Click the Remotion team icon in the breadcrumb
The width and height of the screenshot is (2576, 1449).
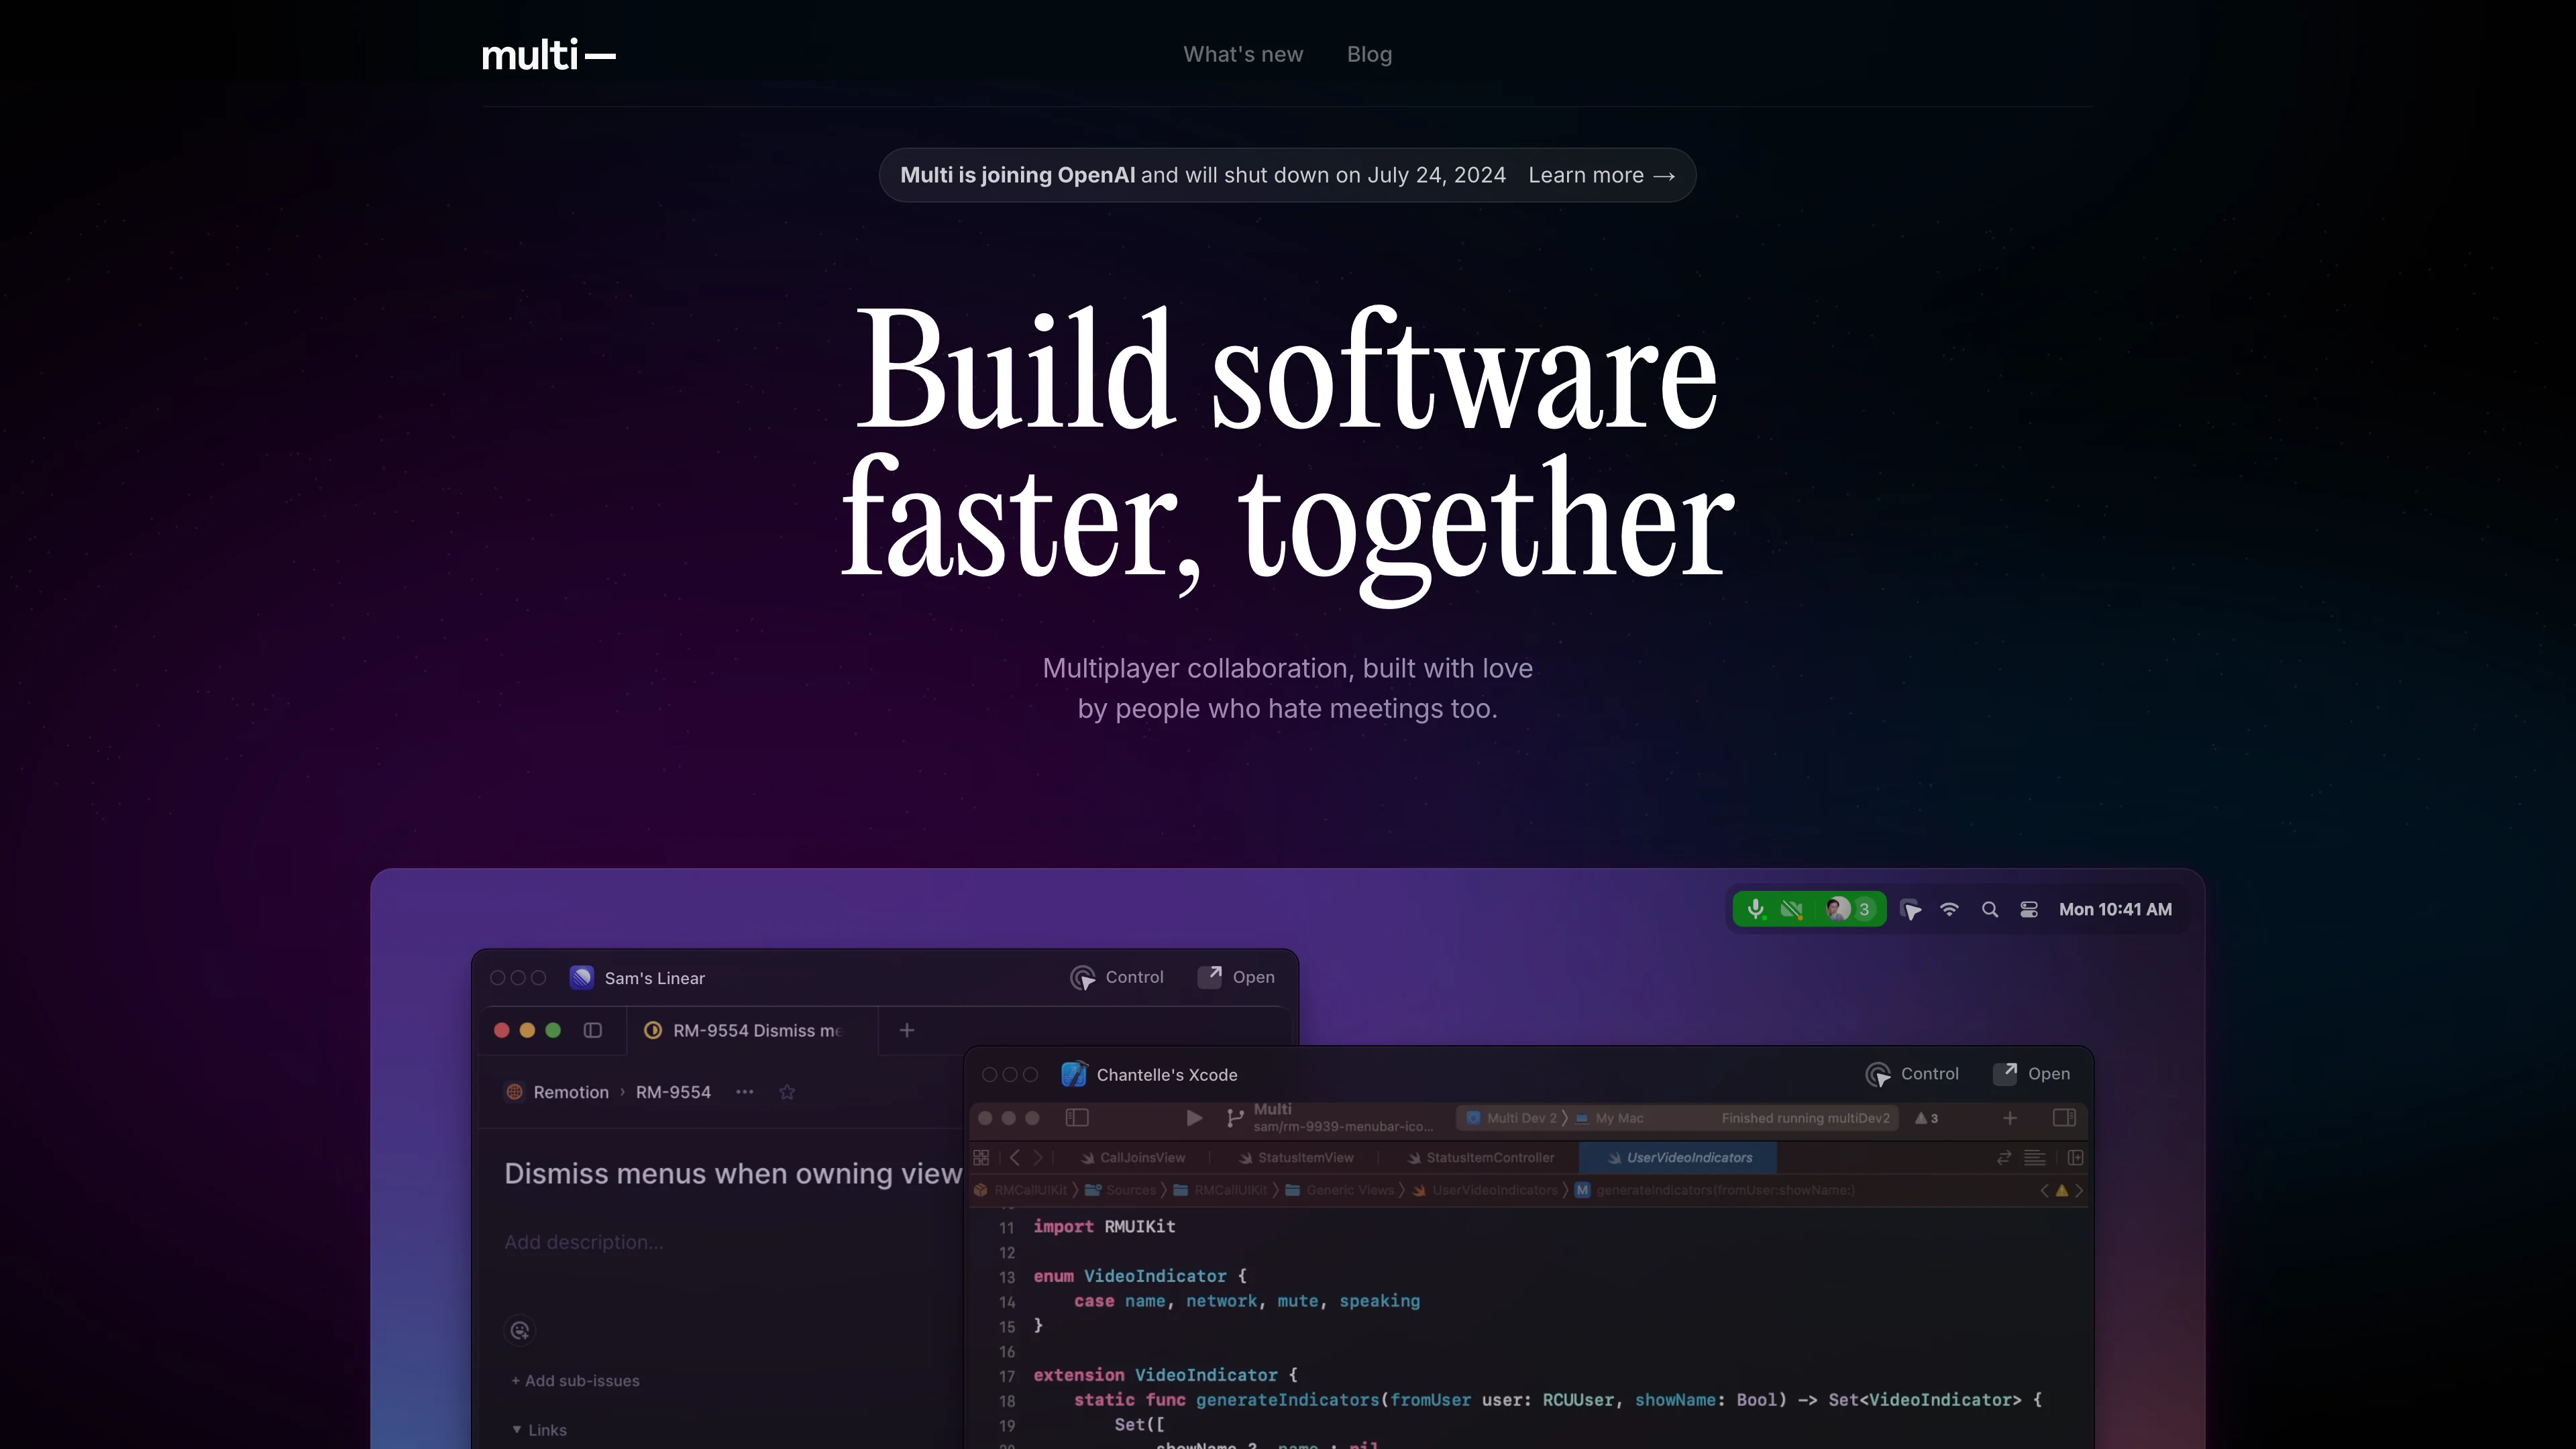(x=514, y=1092)
